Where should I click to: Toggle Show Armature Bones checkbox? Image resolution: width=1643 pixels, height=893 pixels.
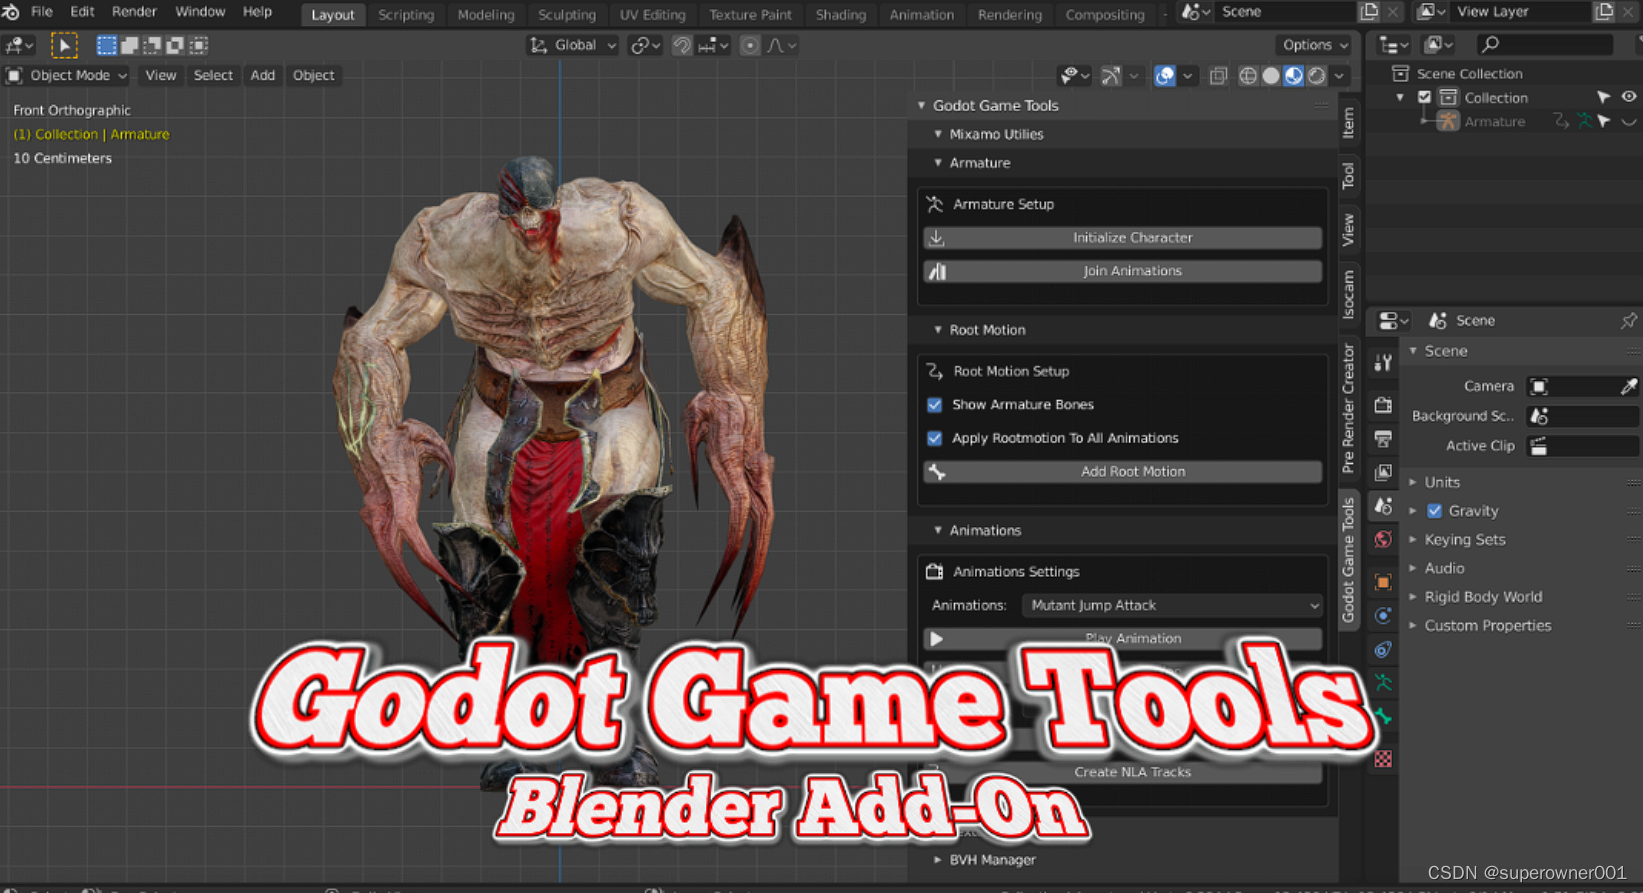(x=934, y=405)
